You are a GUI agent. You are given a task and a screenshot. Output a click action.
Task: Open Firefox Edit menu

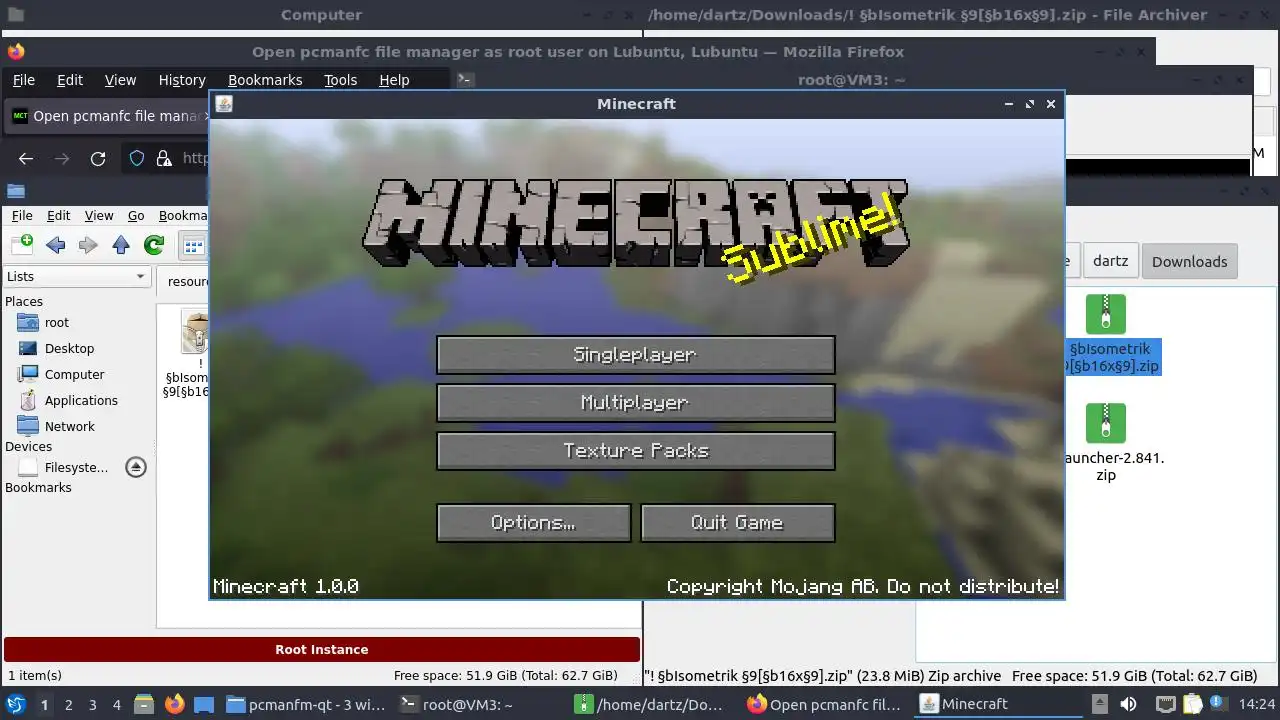point(70,80)
